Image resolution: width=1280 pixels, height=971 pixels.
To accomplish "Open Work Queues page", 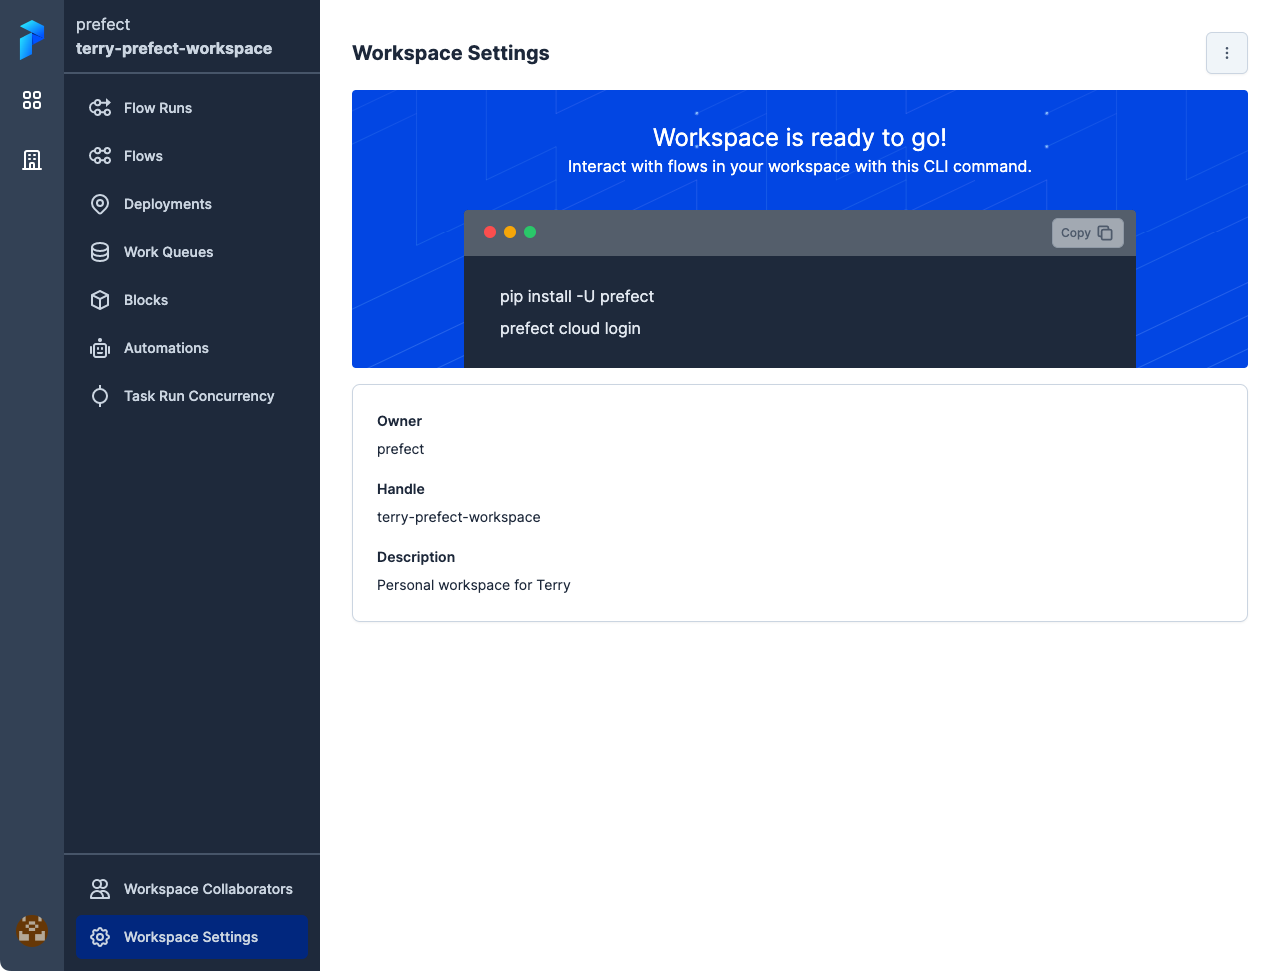I will click(x=192, y=252).
